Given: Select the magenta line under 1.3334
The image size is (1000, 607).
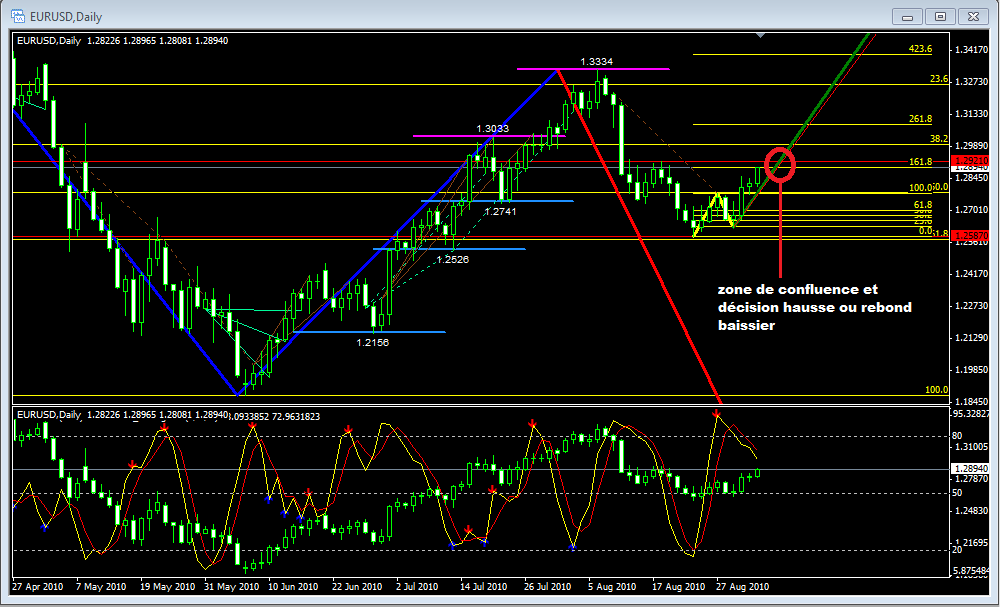Looking at the screenshot, I should [x=594, y=69].
